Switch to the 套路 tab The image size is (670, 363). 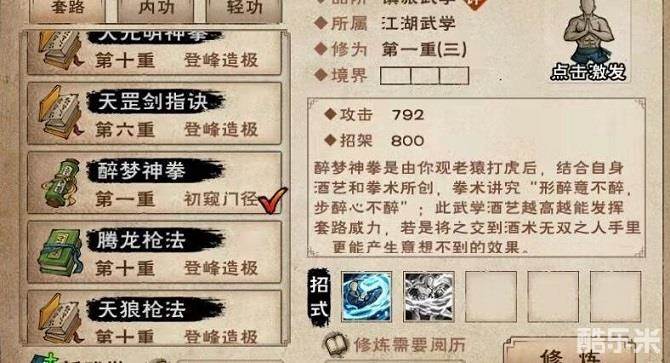pyautogui.click(x=68, y=9)
